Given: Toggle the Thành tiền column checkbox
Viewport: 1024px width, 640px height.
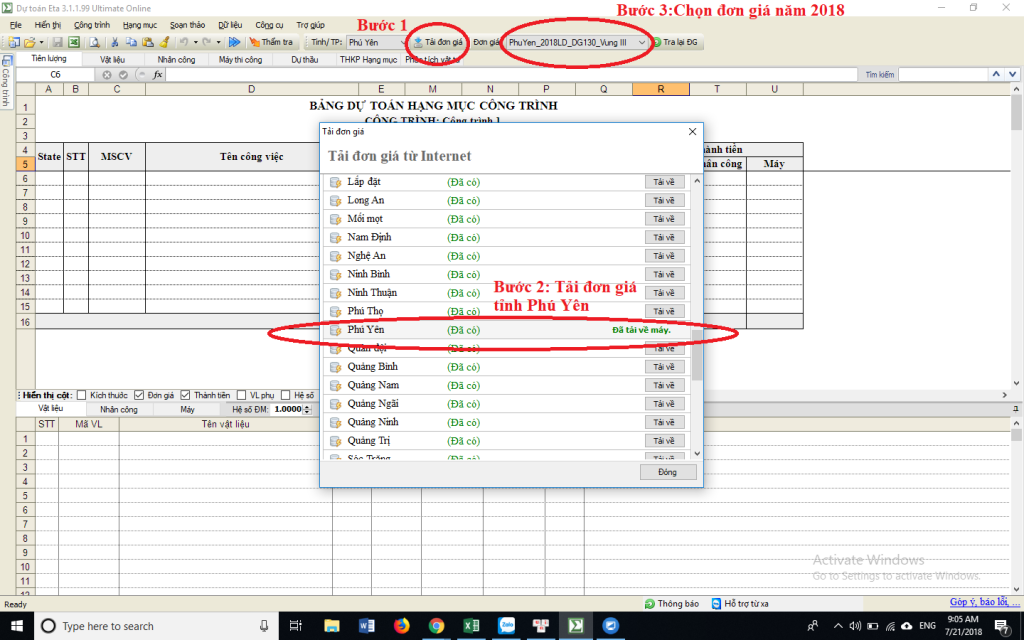Looking at the screenshot, I should (x=185, y=395).
